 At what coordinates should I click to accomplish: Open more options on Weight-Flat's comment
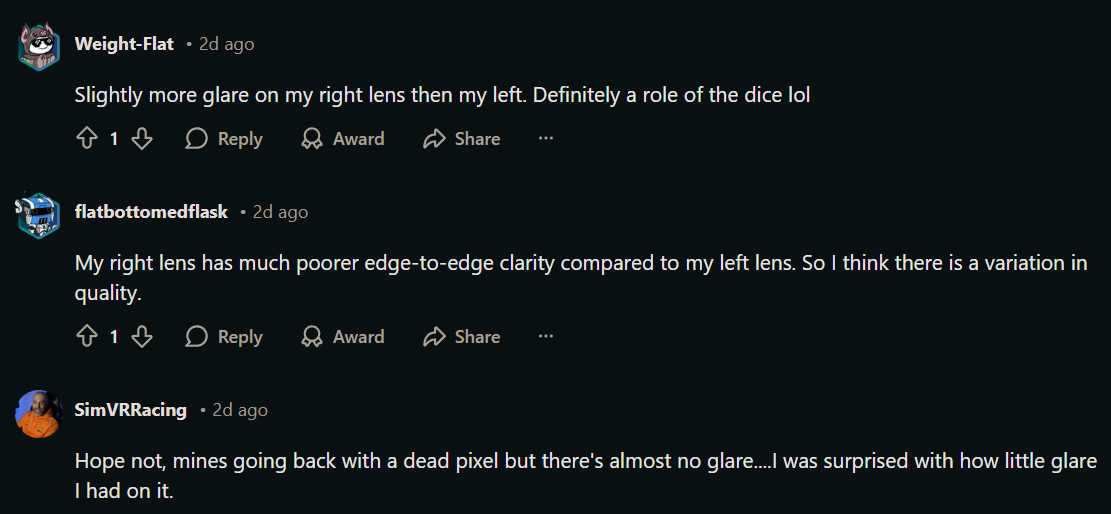[x=545, y=138]
